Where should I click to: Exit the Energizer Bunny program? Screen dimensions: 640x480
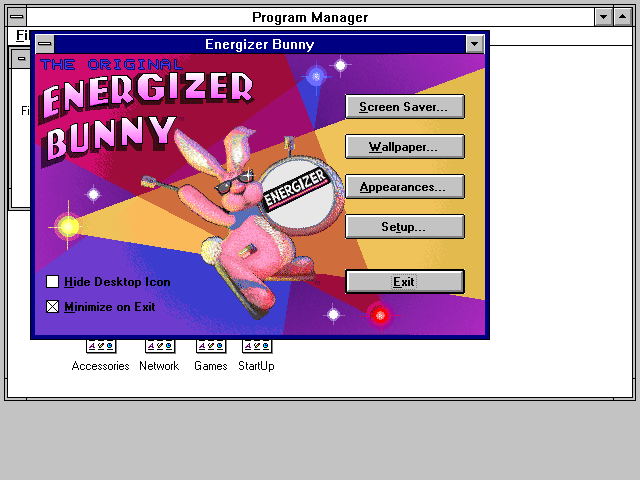[404, 282]
